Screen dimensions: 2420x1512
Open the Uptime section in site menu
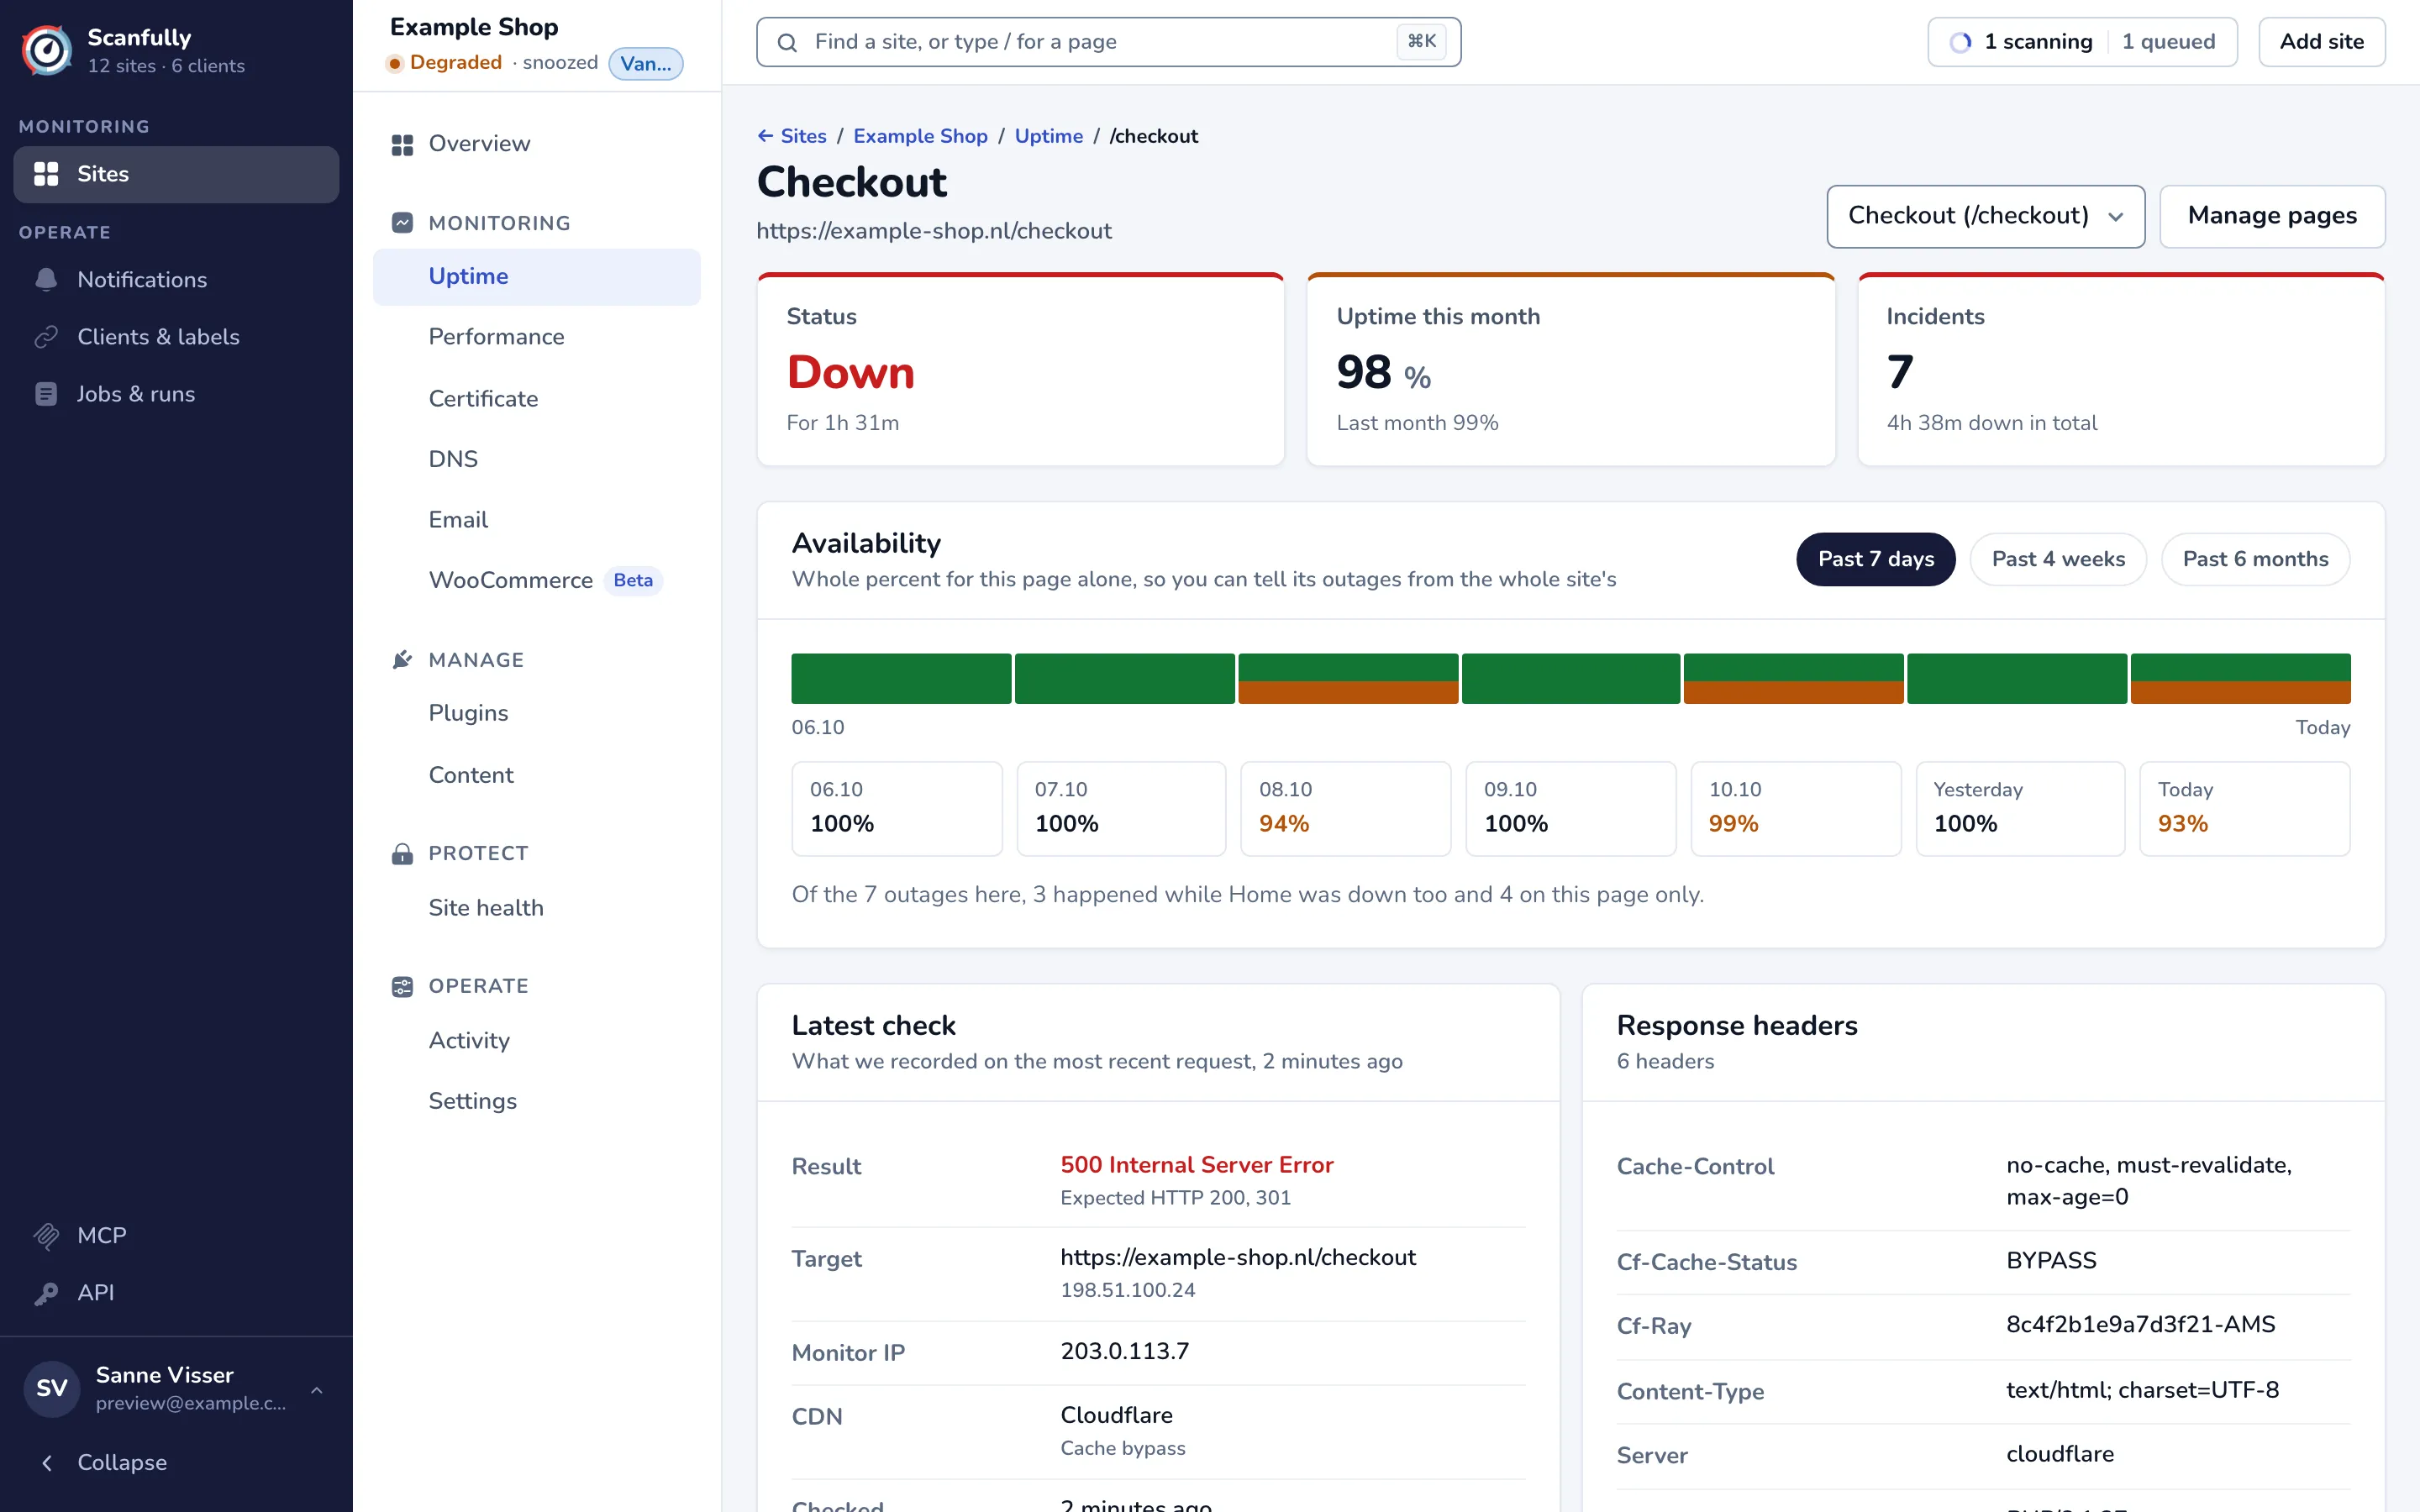[x=537, y=277]
